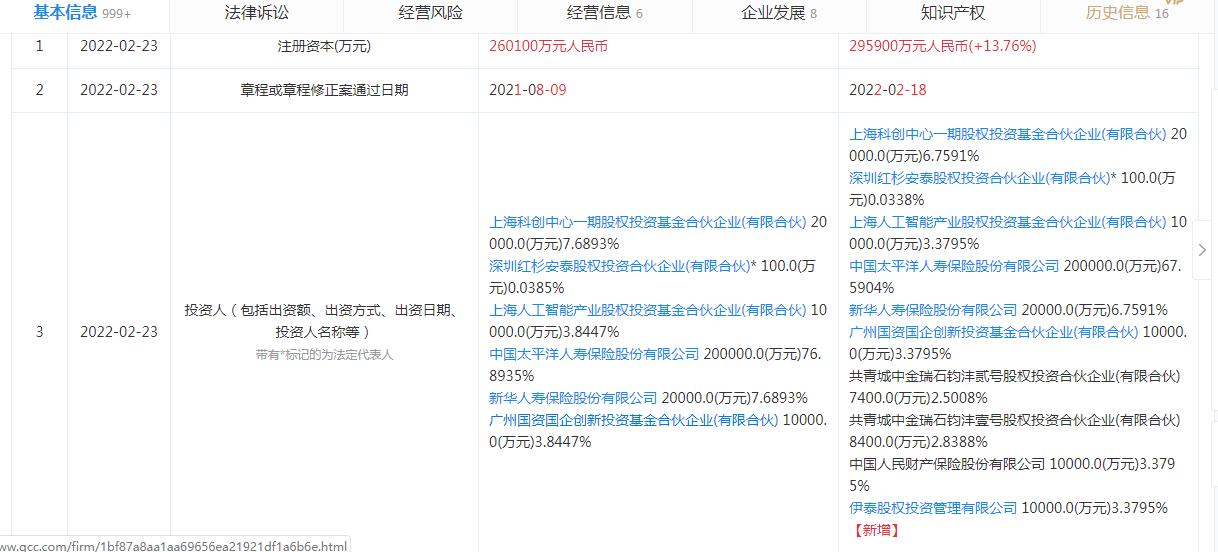The height and width of the screenshot is (552, 1218).
Task: Select 295900万元人民币(+13.76%) value
Action: tap(943, 46)
